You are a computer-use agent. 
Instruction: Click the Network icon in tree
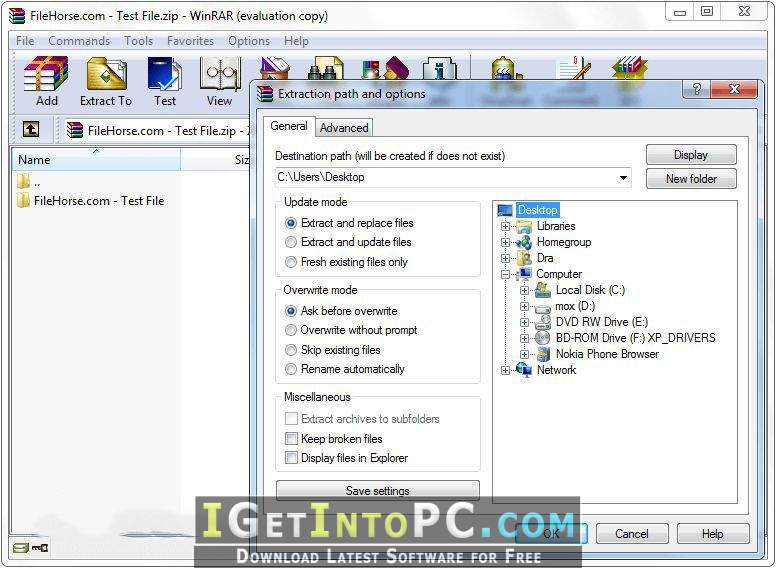(524, 370)
